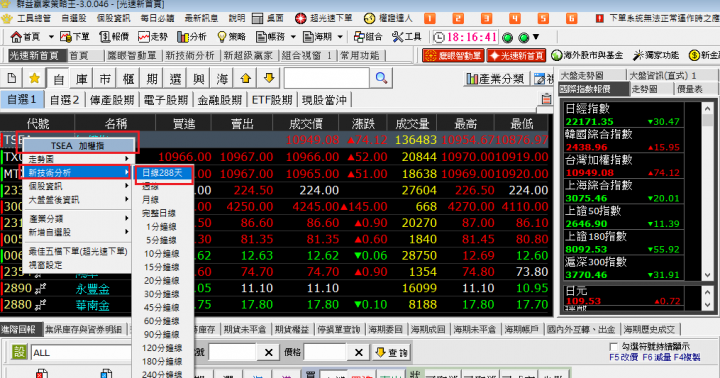Screen dimensions: 720x378
Task: Open the 海期 overseas futures icon
Action: coord(317,37)
